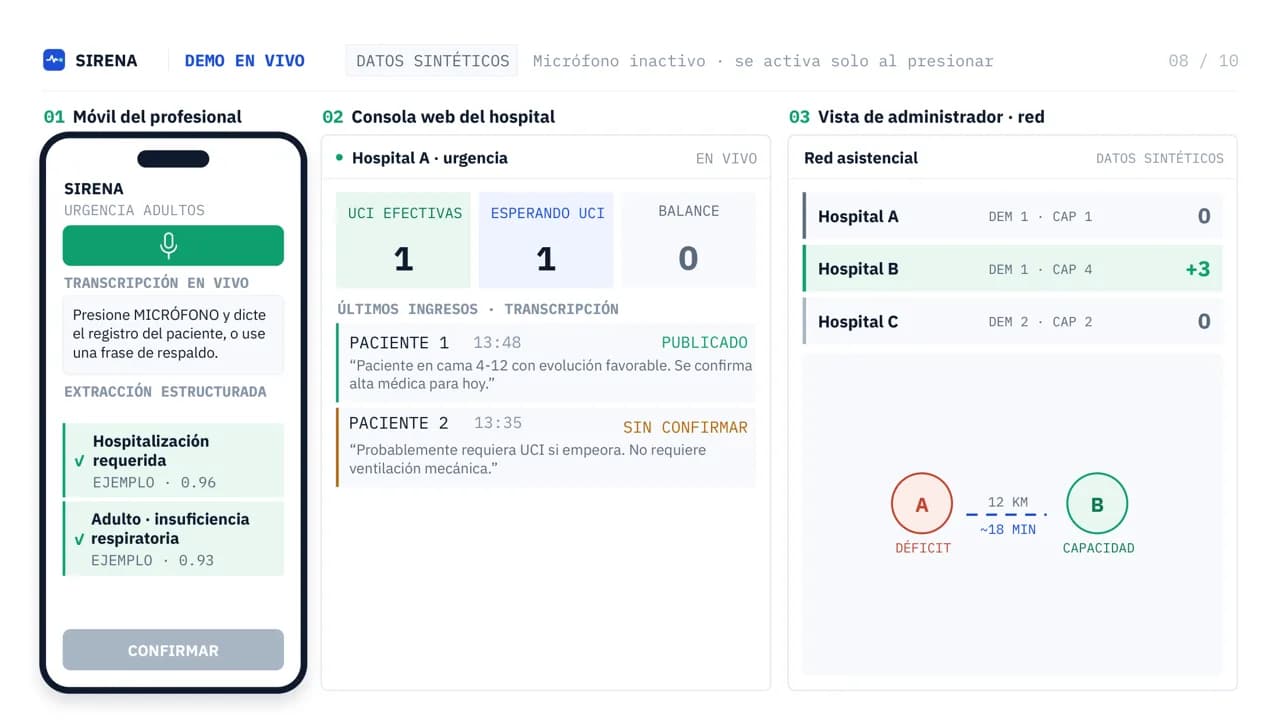Screen dimensions: 1280x720
Task: Select the Hospital B row with +3
Action: (x=1012, y=269)
